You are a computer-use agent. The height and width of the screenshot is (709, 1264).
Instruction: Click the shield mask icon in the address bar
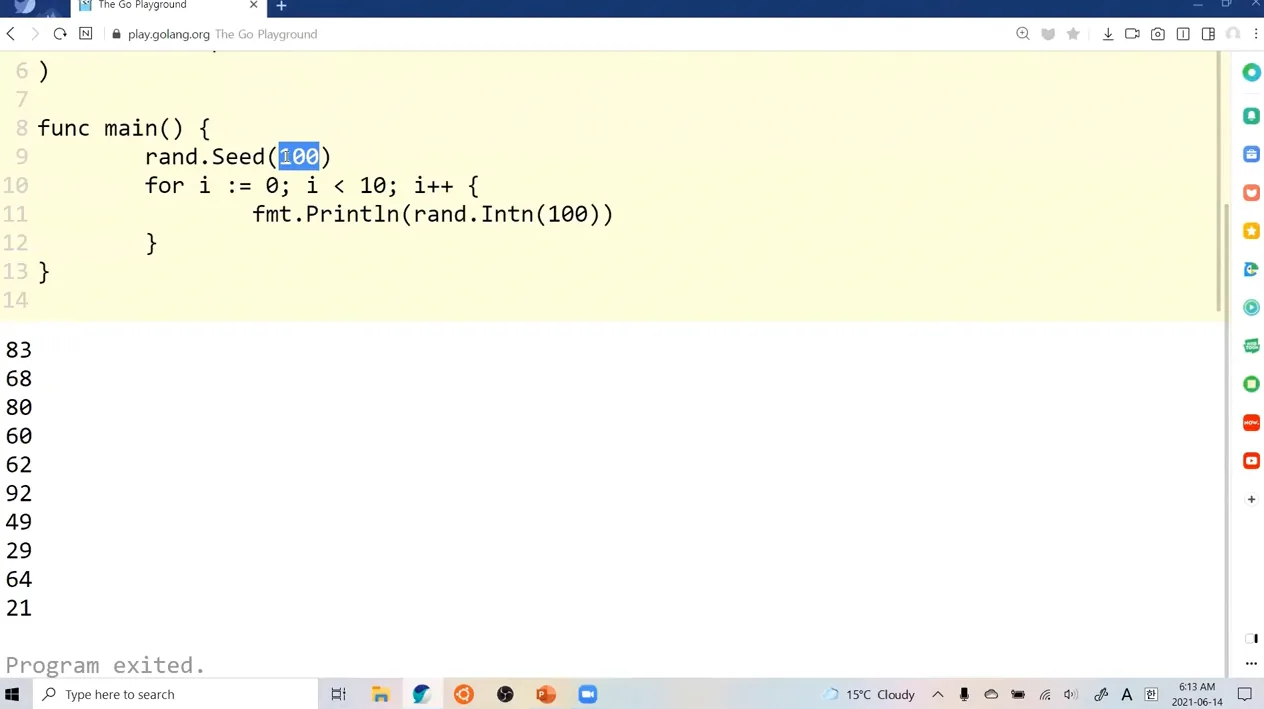tap(1048, 34)
